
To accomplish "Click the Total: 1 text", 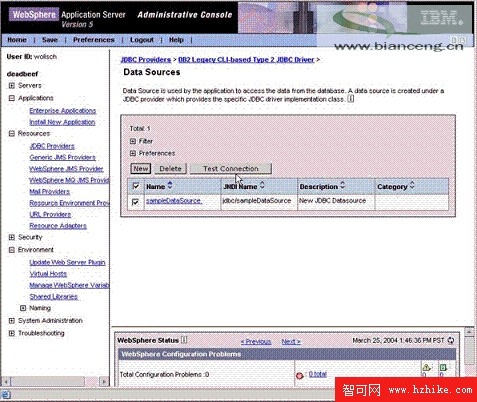I will [x=140, y=129].
